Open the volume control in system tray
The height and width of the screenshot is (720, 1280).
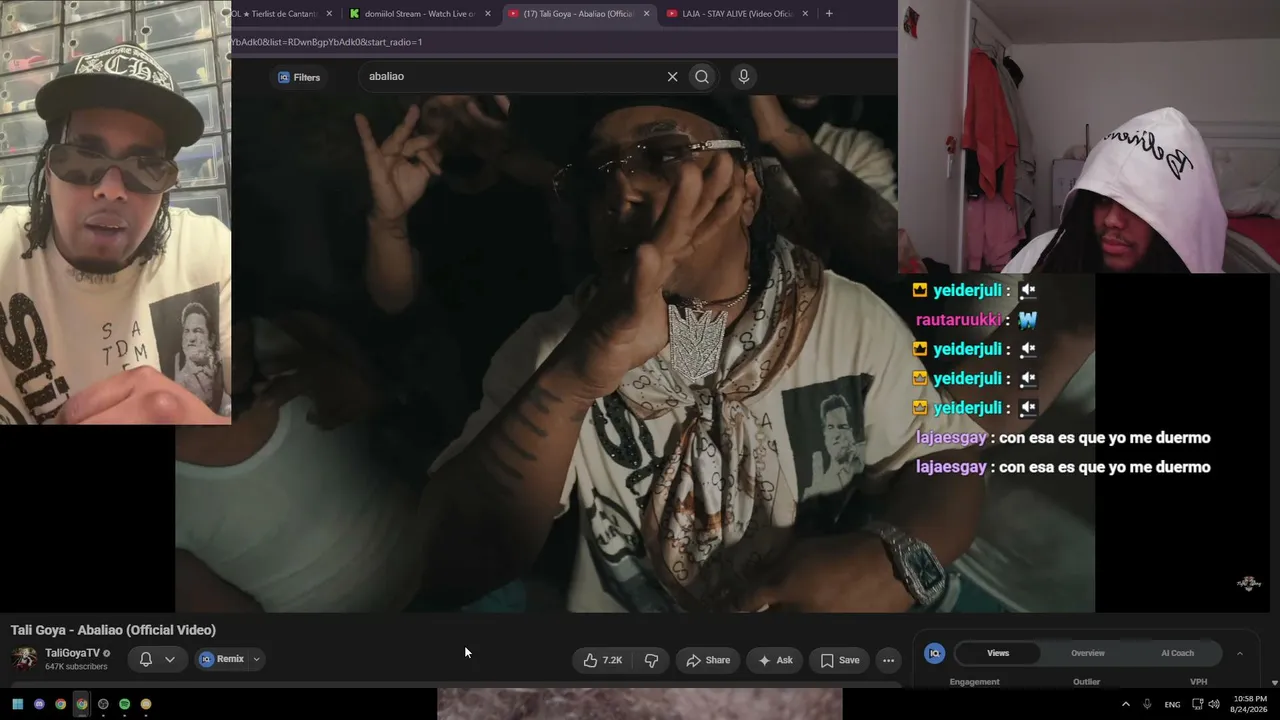click(1214, 704)
